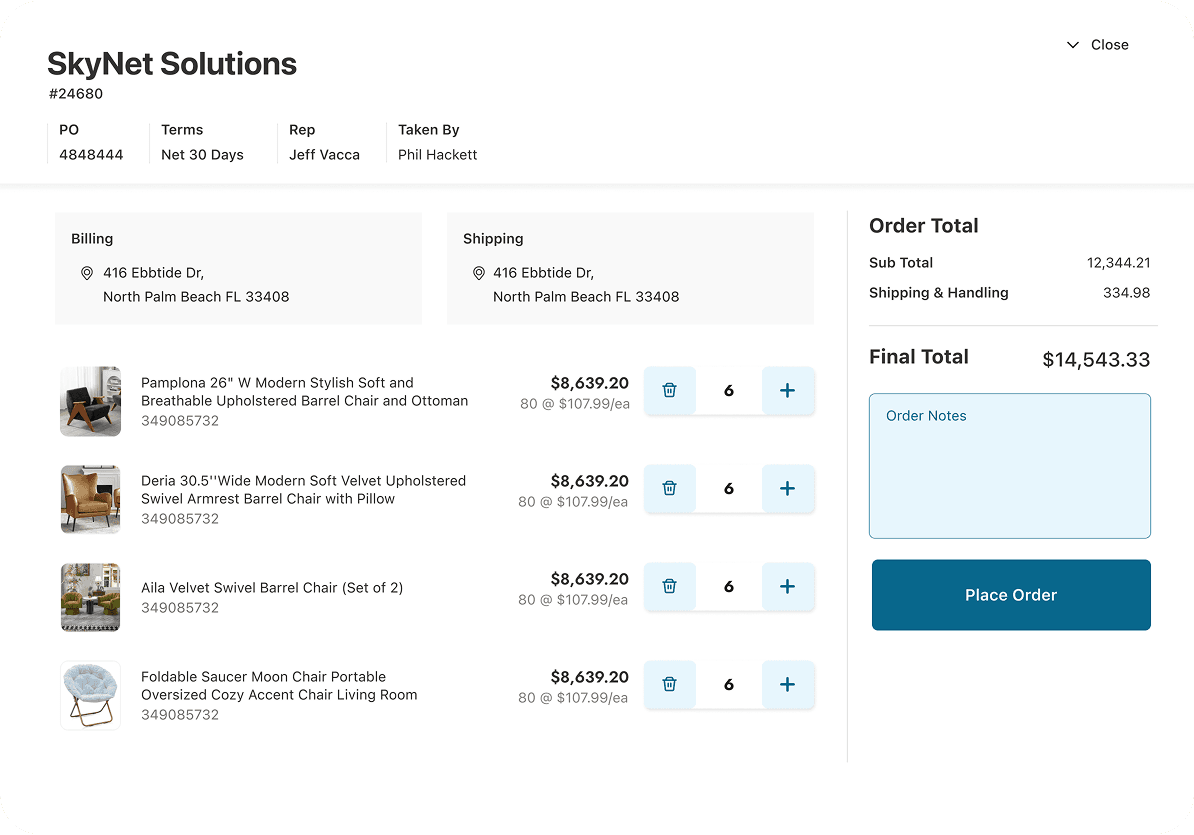The image size is (1194, 835).
Task: Delete the Deria Swivel Armrest Chair item
Action: [x=669, y=489]
